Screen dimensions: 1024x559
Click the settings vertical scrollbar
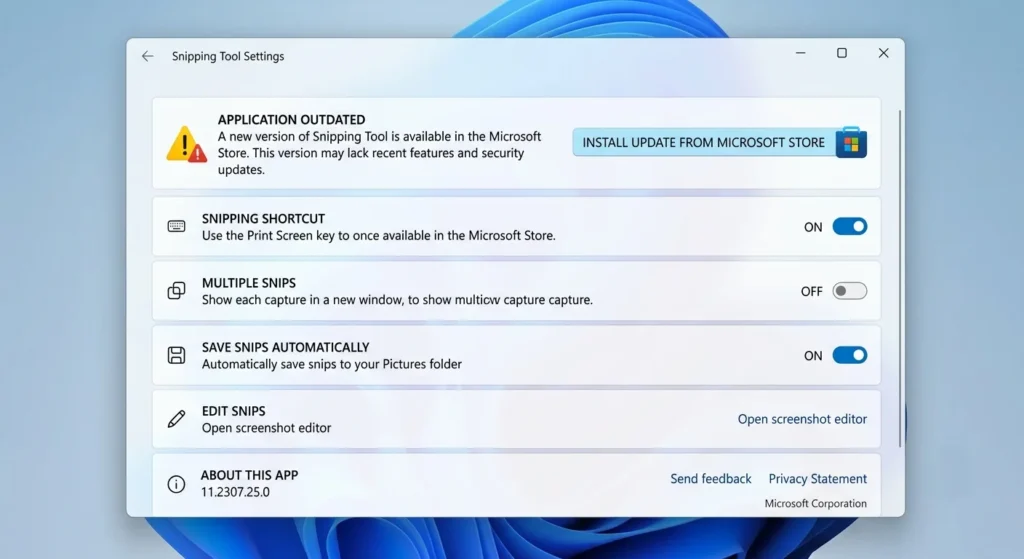900,278
